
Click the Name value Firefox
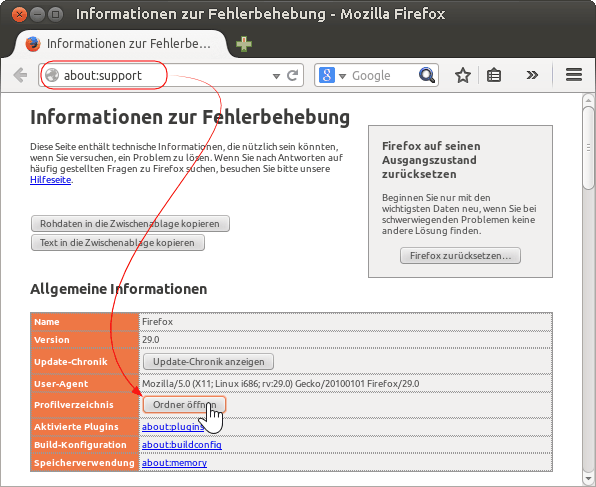coord(157,322)
